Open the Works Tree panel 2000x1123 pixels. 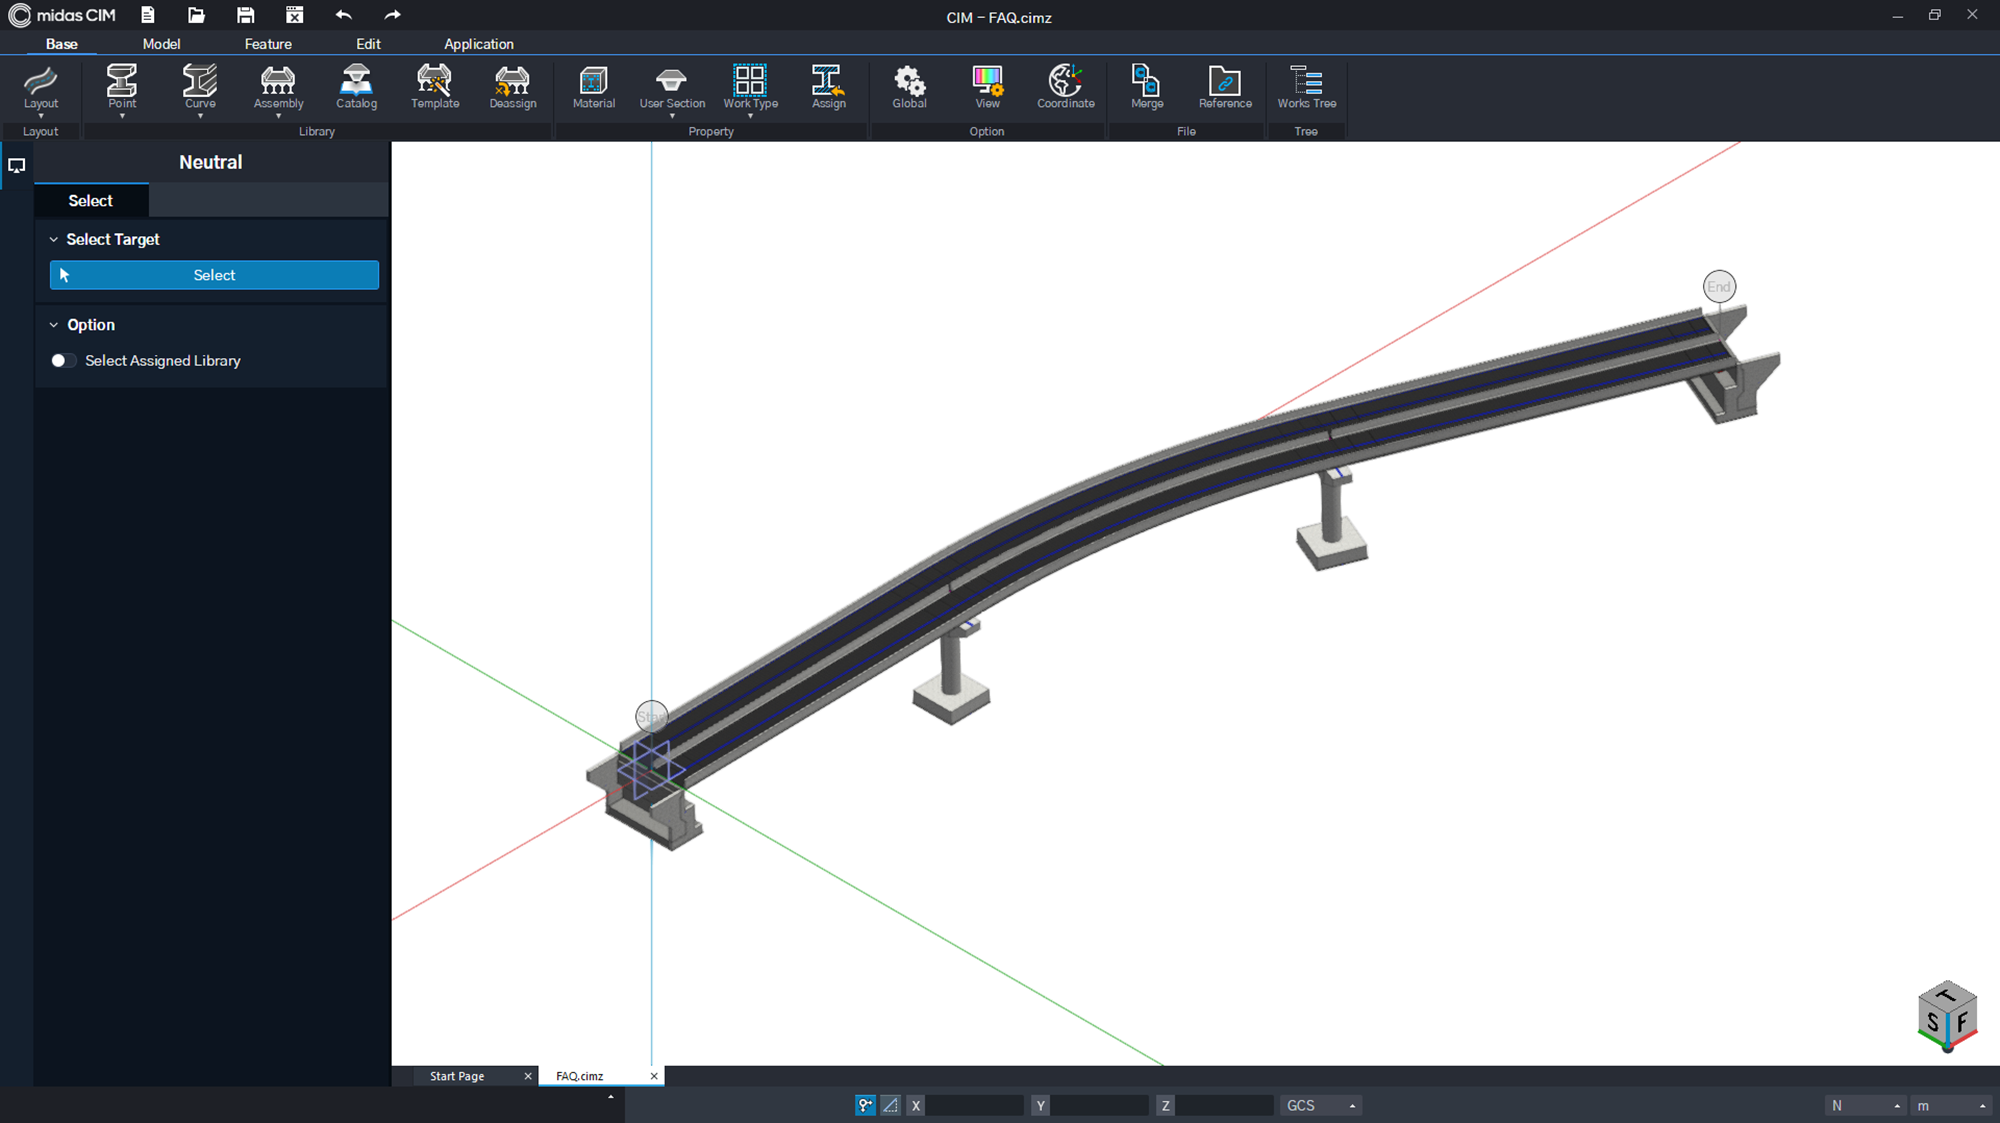point(1306,88)
